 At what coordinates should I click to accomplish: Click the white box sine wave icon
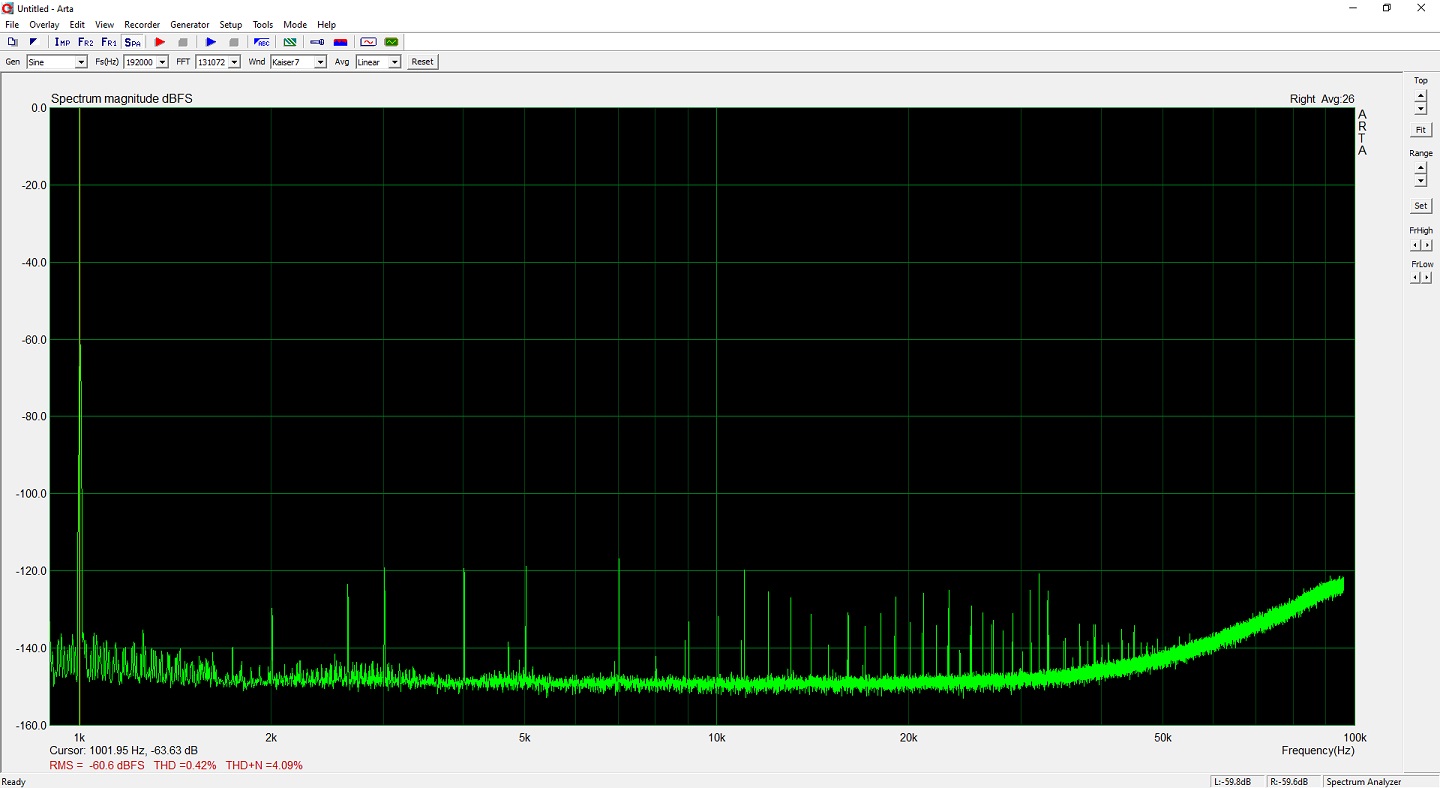368,42
